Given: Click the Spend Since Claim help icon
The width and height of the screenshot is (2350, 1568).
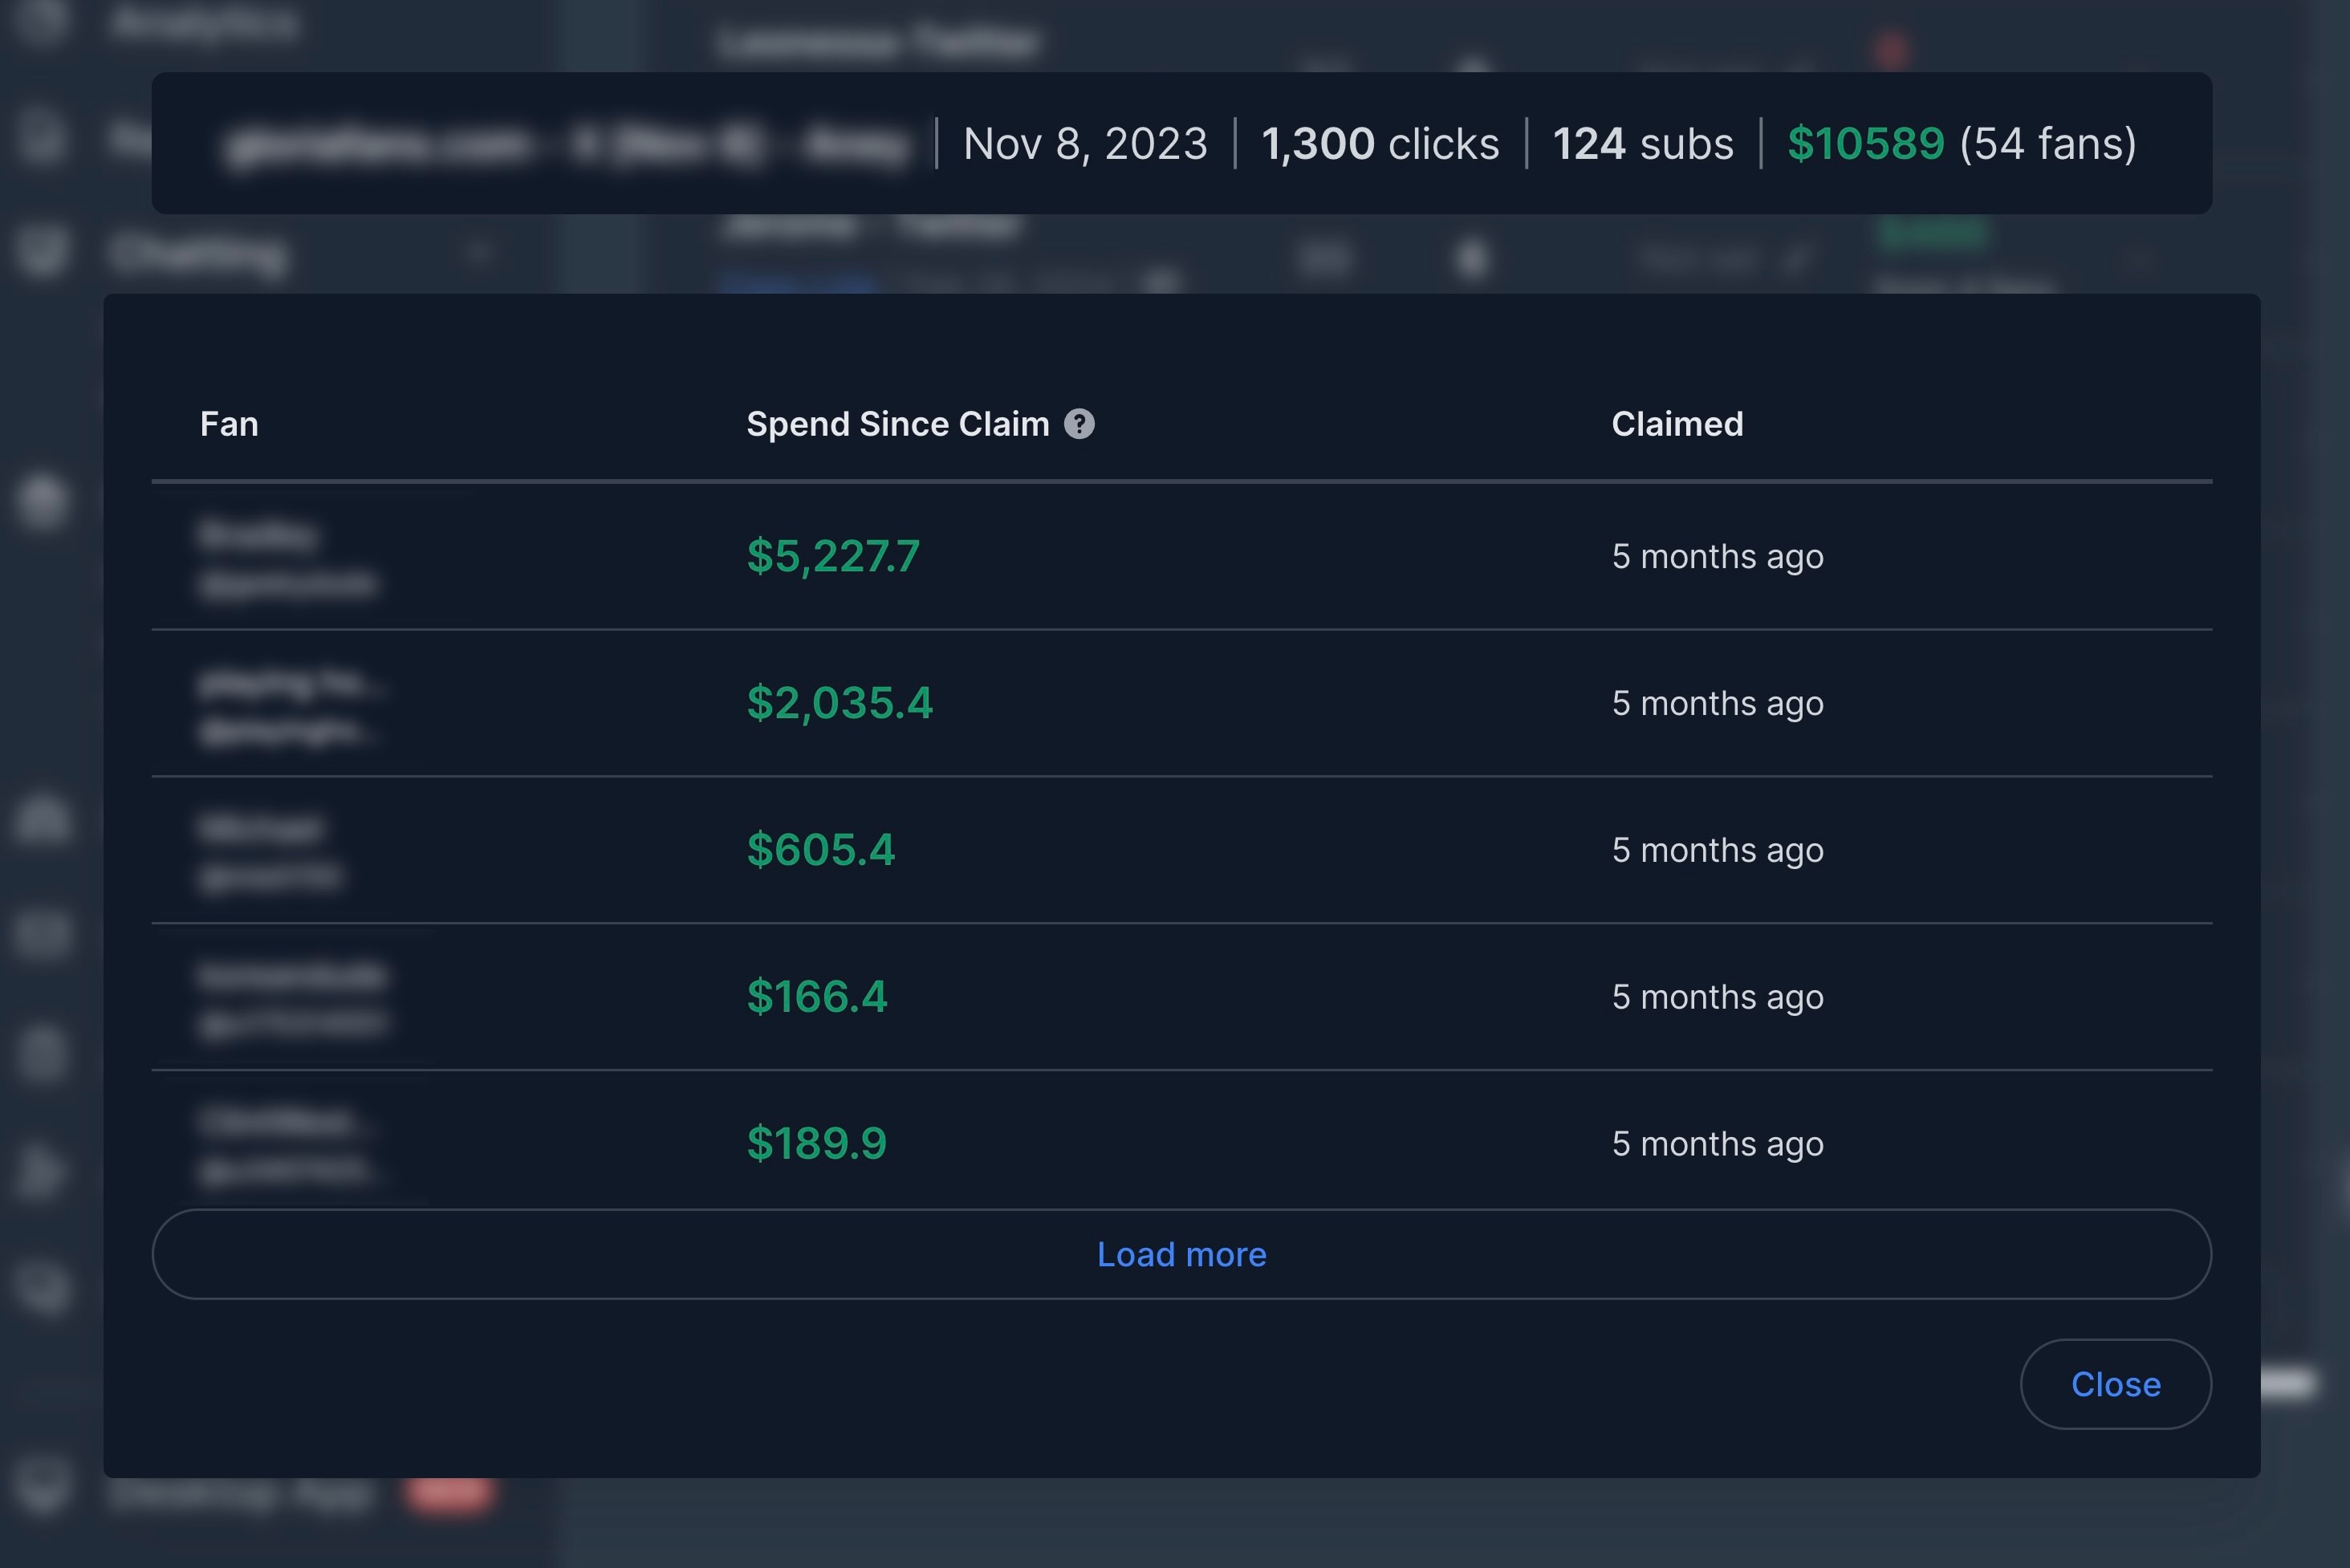Looking at the screenshot, I should click(x=1079, y=424).
